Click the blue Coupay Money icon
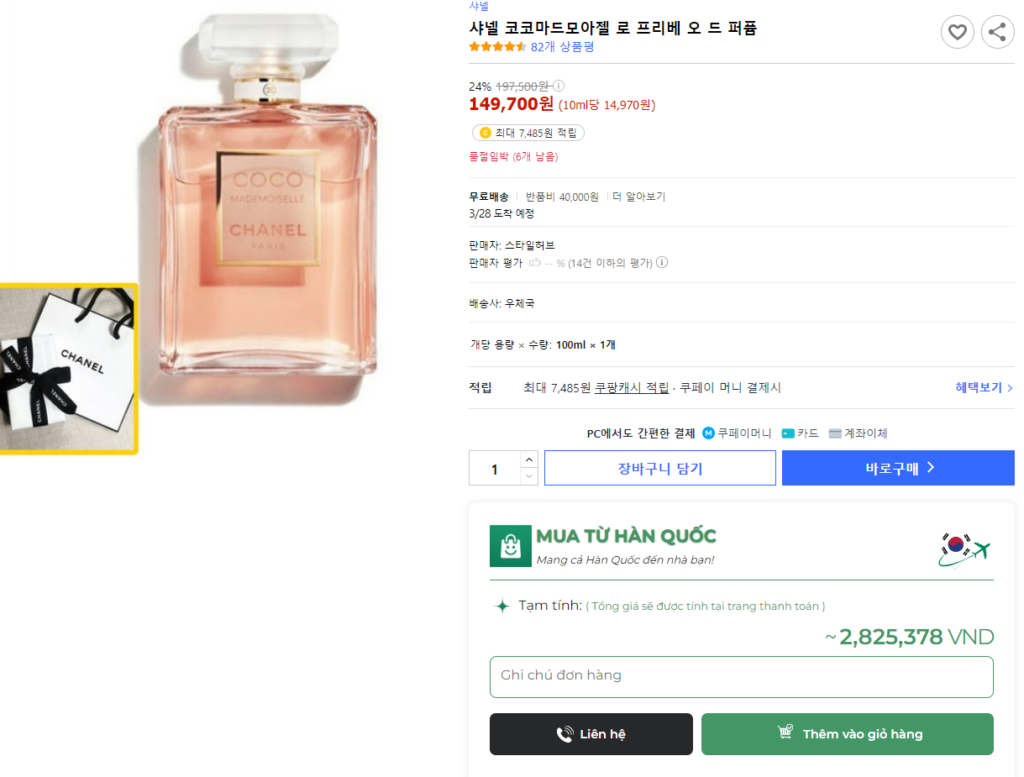1024x777 pixels. click(708, 433)
